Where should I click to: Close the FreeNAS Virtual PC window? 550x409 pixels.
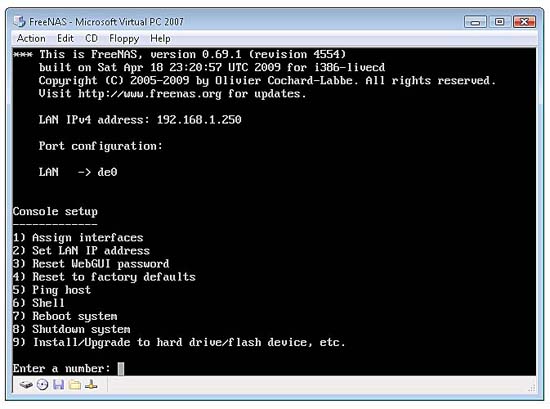[524, 22]
